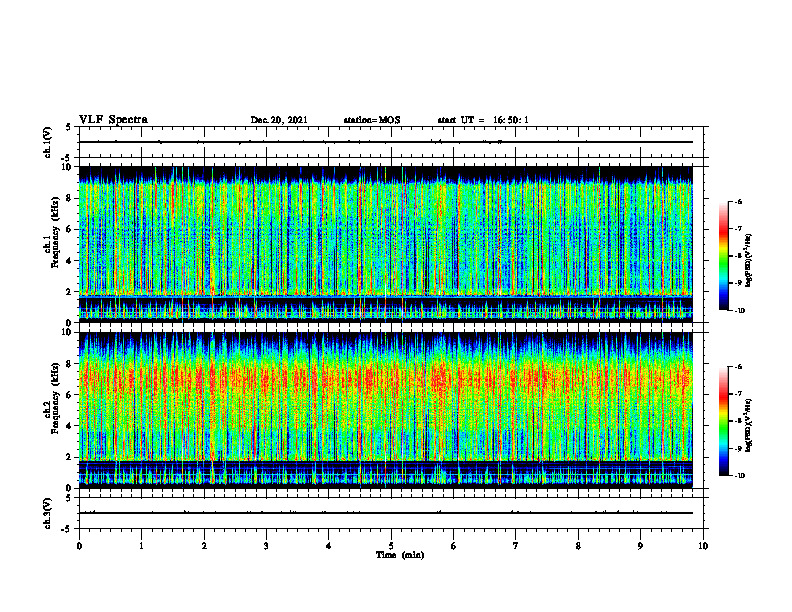Click the date 'Dec. 20, 2021'
792x612 pixels.
(279, 120)
